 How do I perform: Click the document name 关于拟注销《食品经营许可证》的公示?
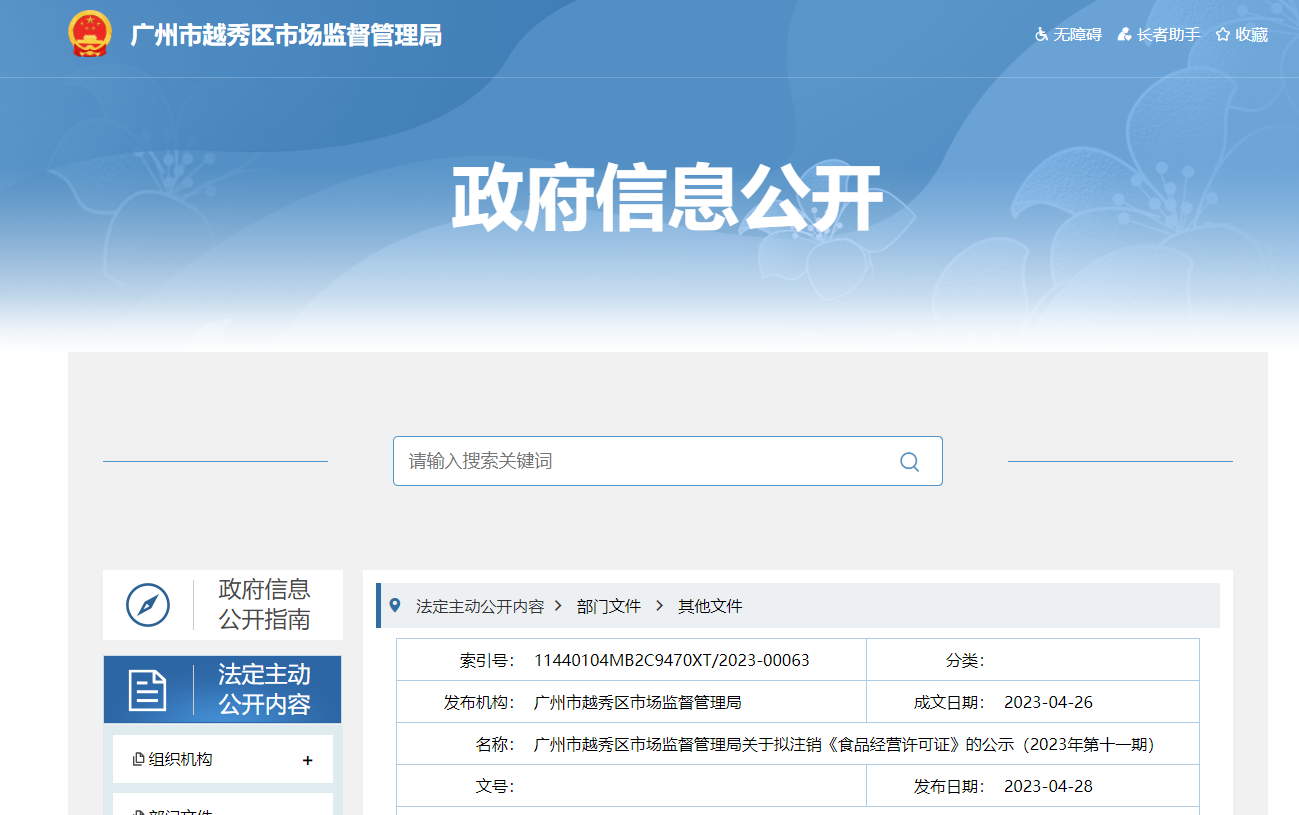click(844, 744)
